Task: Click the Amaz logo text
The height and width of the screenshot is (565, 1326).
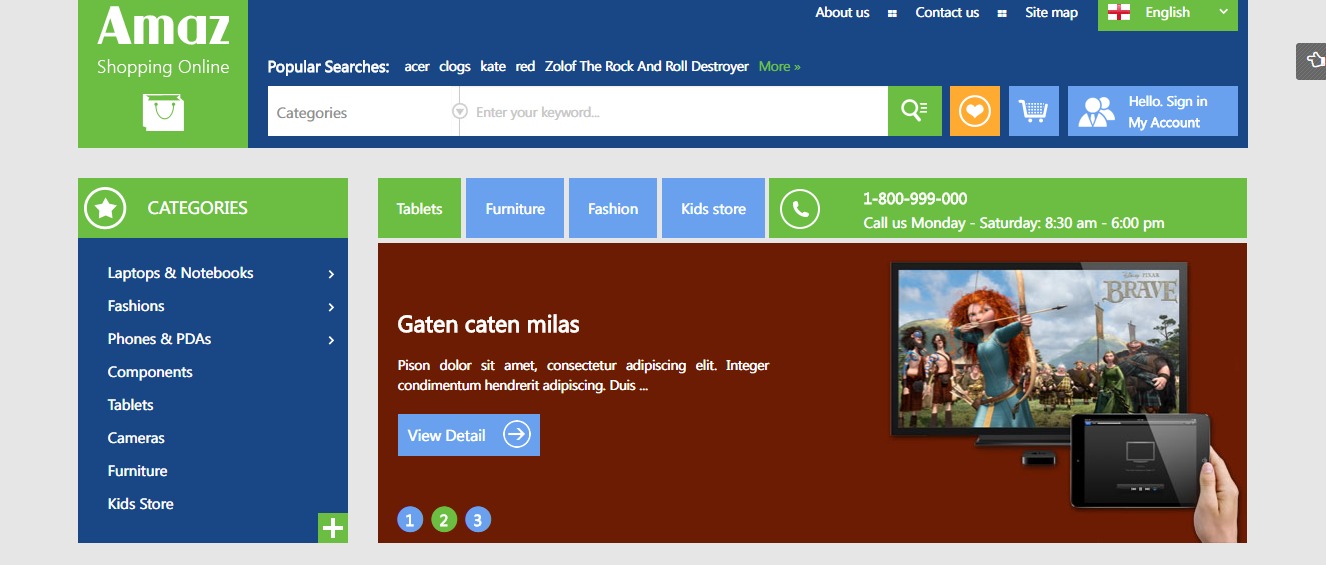Action: (x=163, y=26)
